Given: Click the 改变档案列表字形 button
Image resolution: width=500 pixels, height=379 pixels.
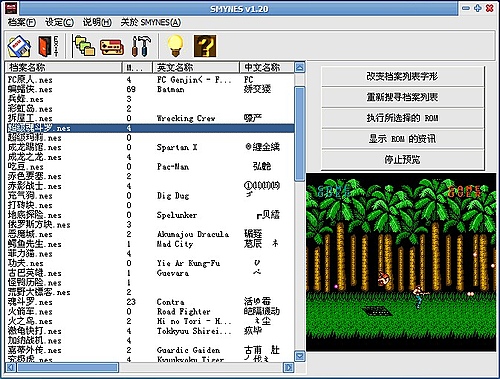Looking at the screenshot, I should (x=402, y=76).
